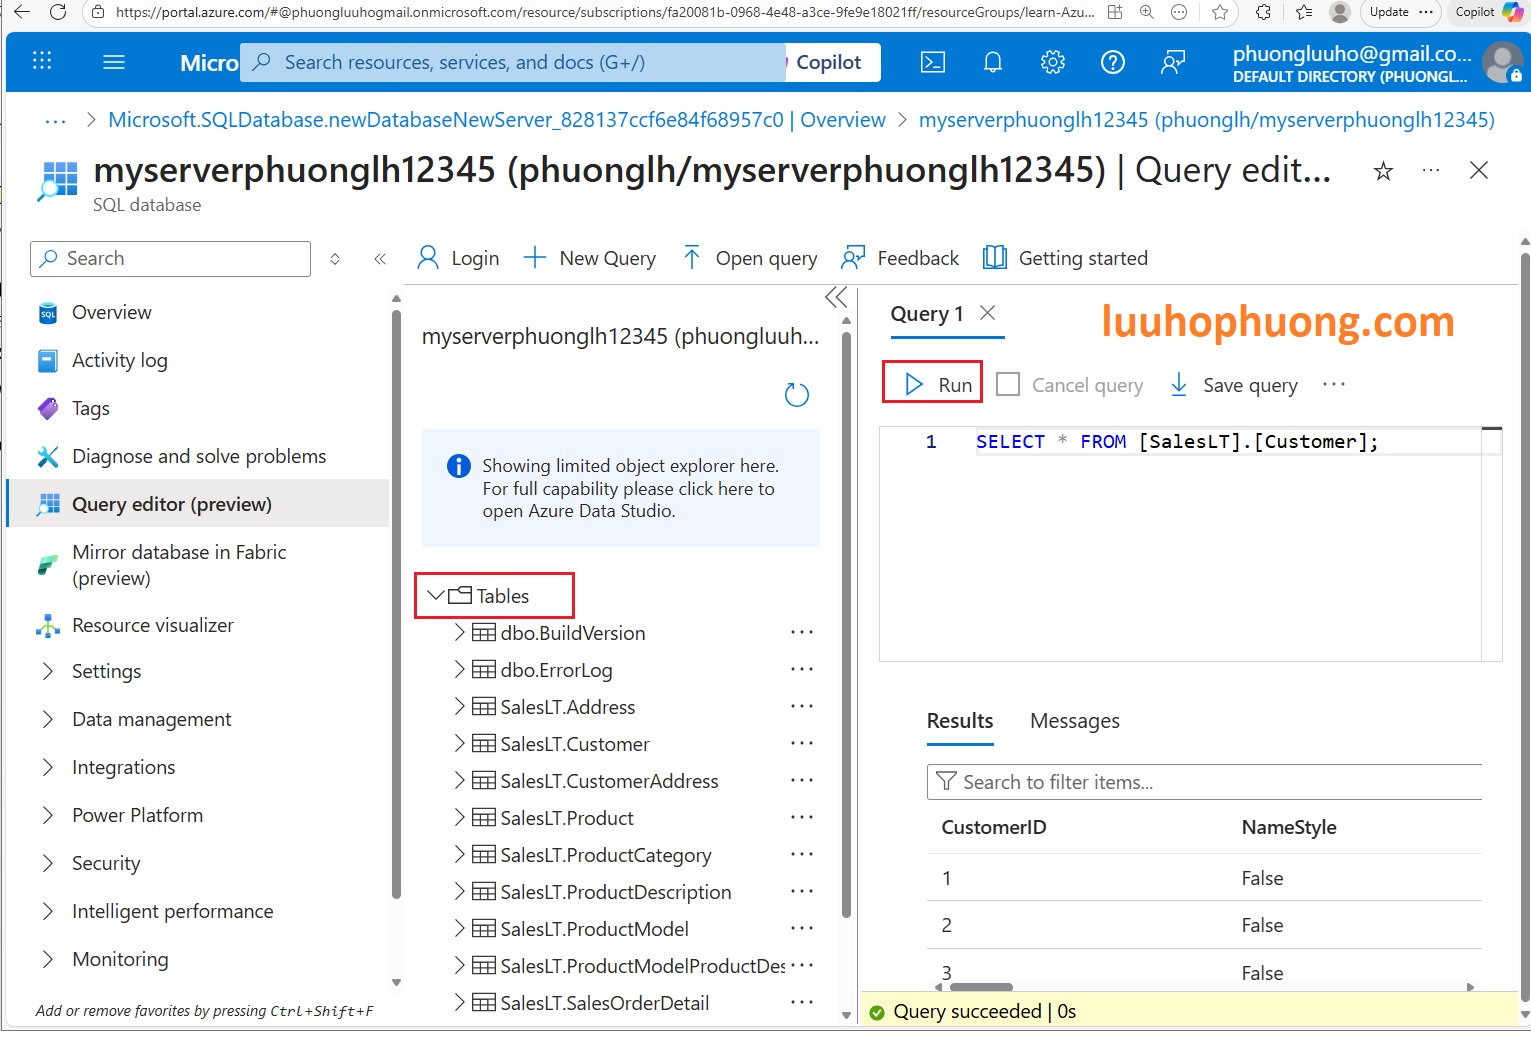This screenshot has width=1531, height=1037.
Task: Open the Azure portal hamburger menu
Action: (114, 62)
